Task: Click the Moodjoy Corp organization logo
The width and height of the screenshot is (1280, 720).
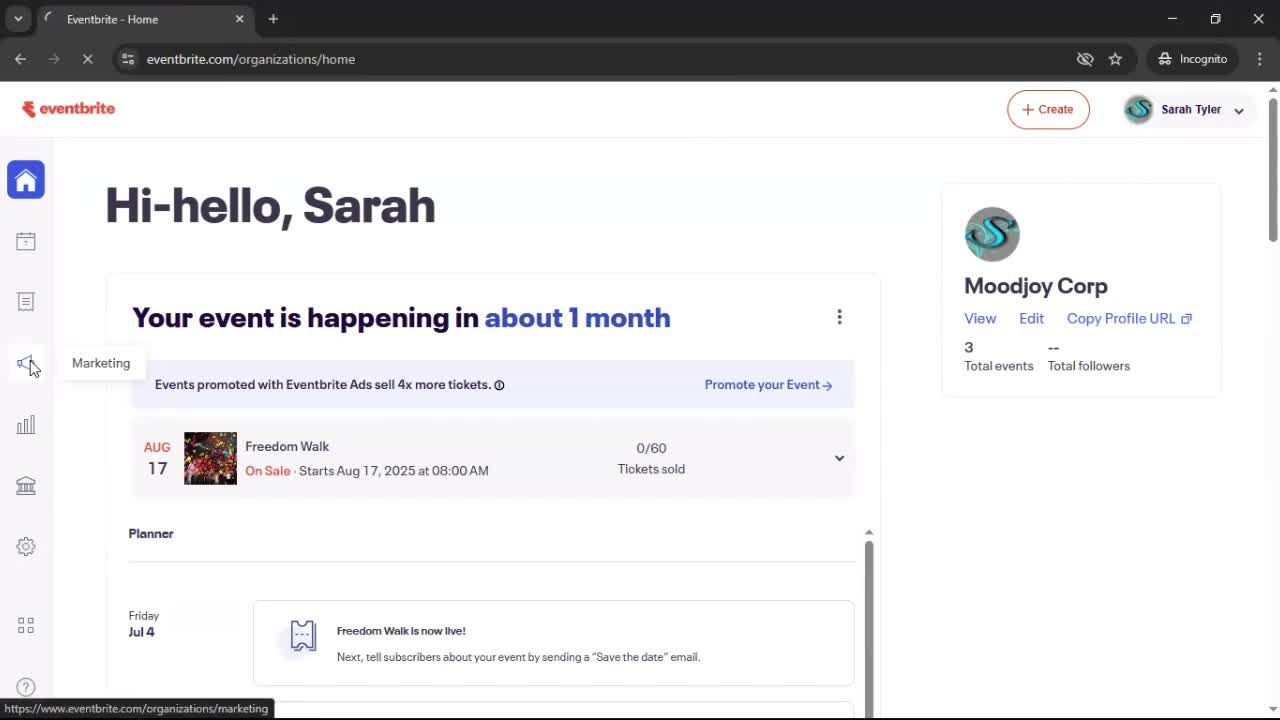Action: [x=992, y=234]
